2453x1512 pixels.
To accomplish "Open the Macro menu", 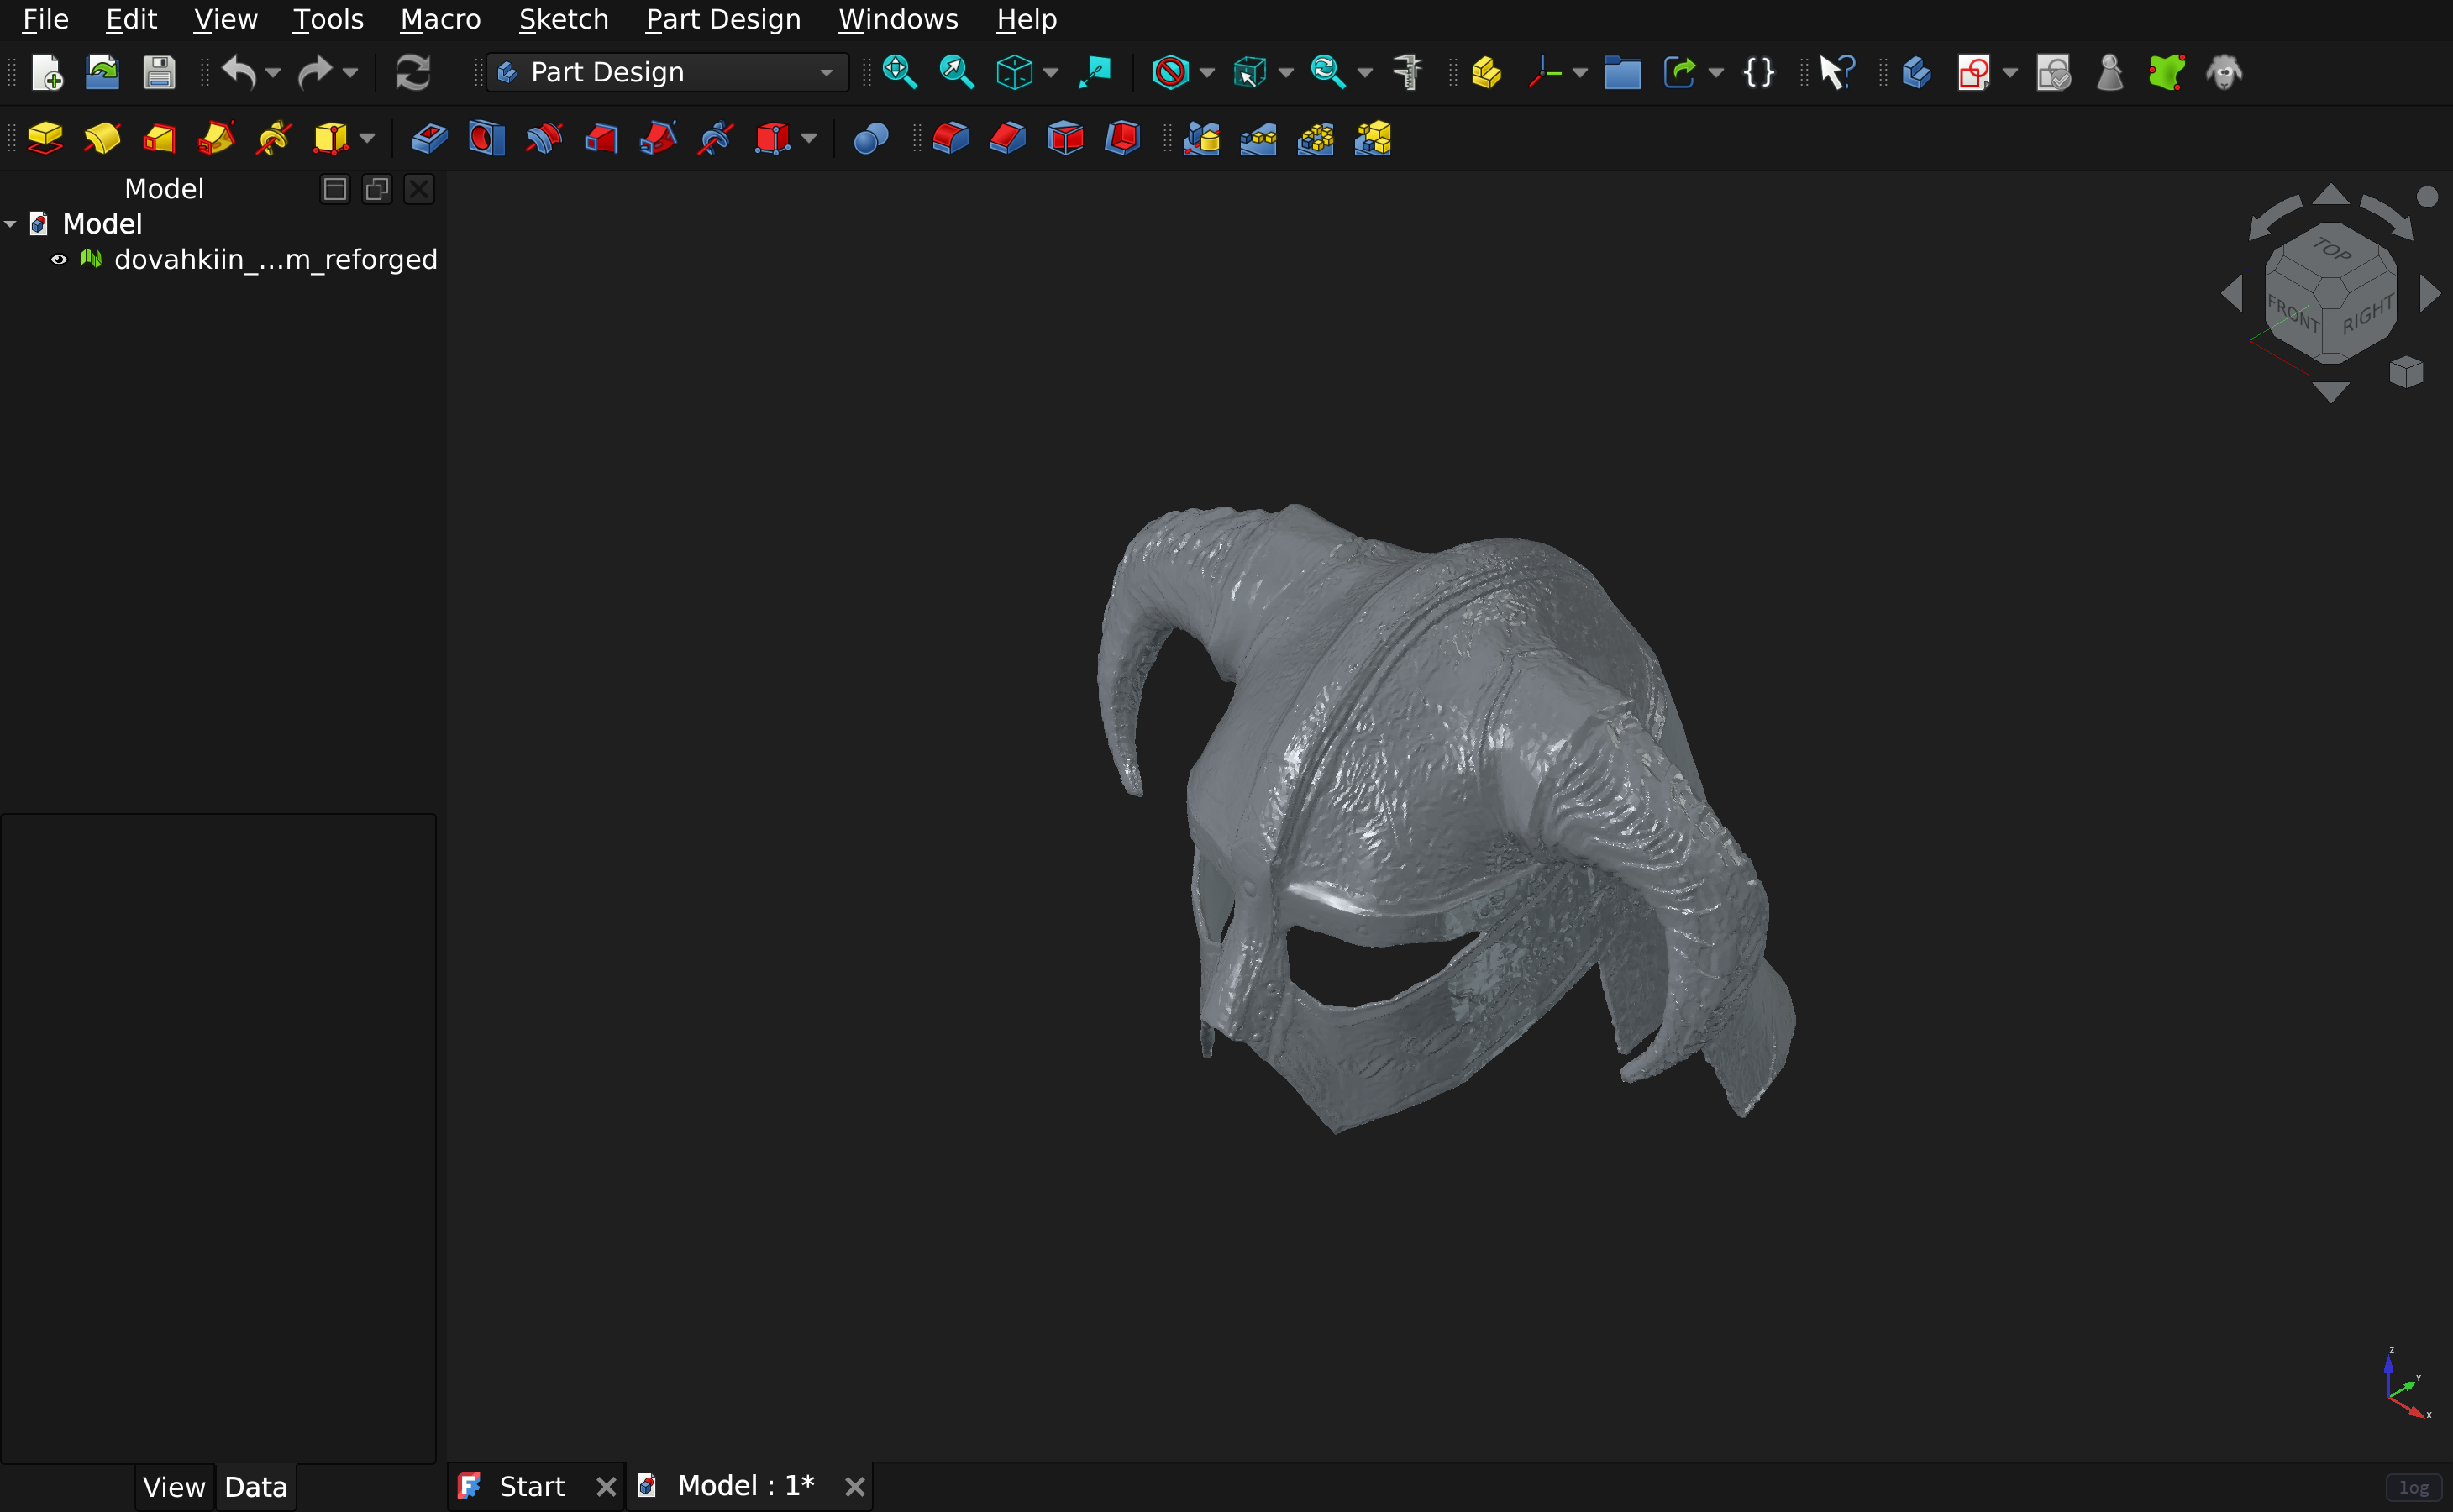I will (x=440, y=19).
